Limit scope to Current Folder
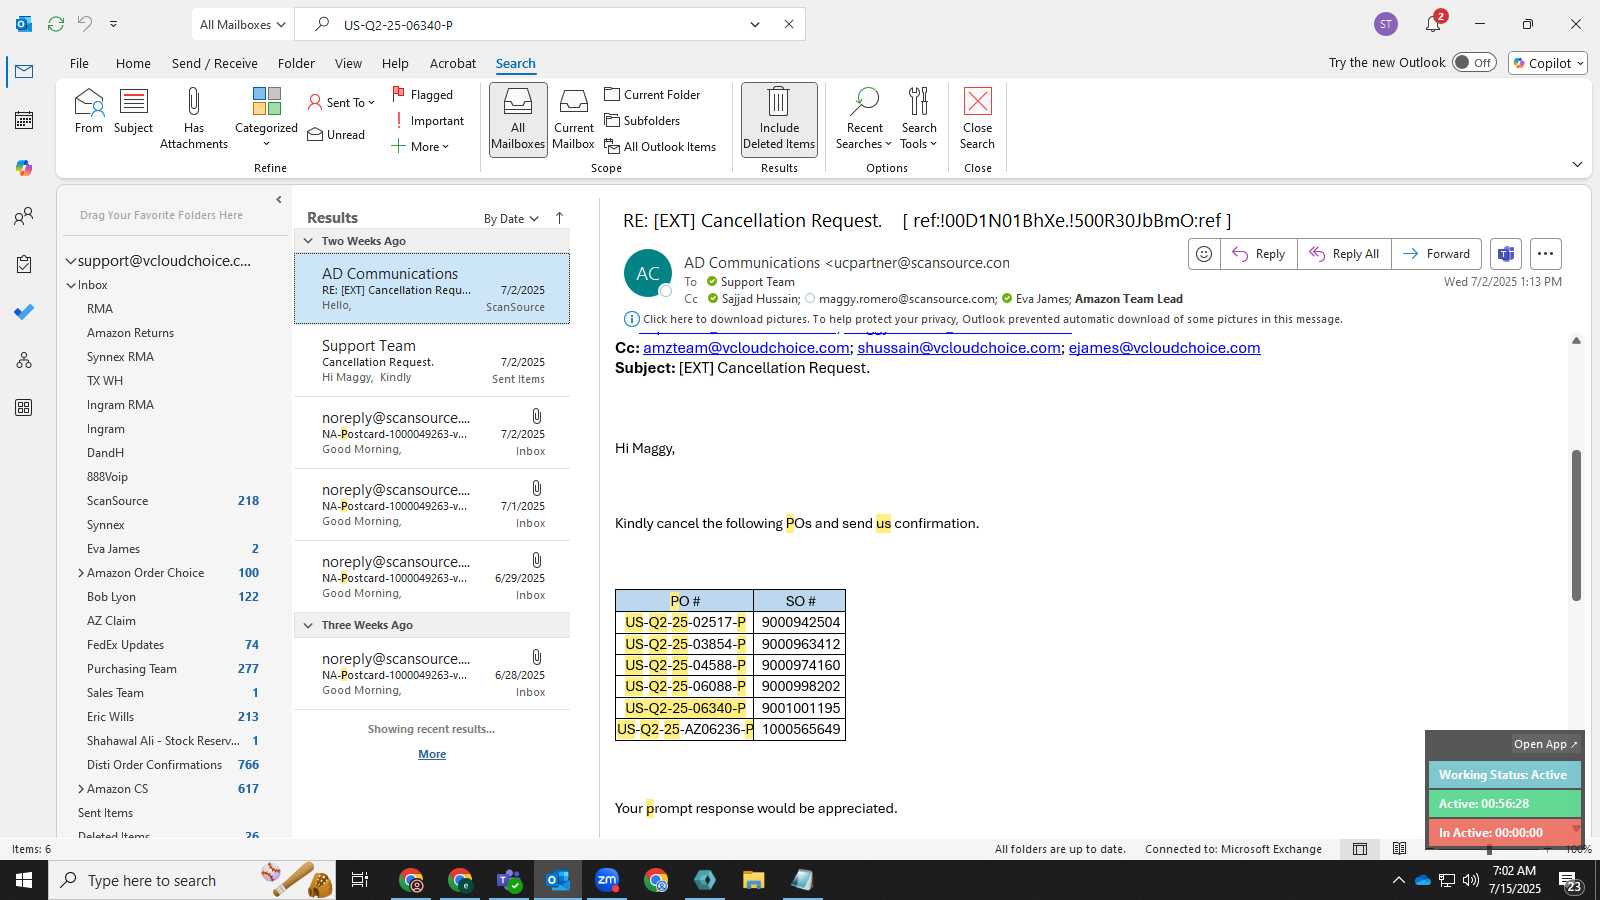The height and width of the screenshot is (900, 1600). coord(652,94)
